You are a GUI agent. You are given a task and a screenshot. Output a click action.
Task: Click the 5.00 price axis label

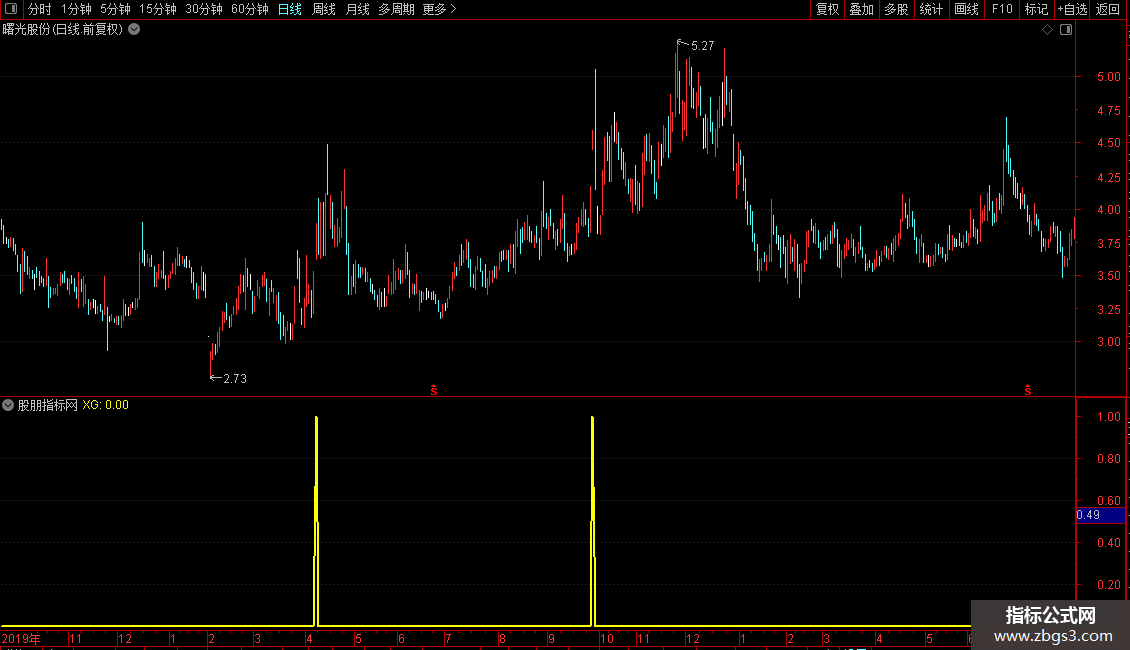1108,76
